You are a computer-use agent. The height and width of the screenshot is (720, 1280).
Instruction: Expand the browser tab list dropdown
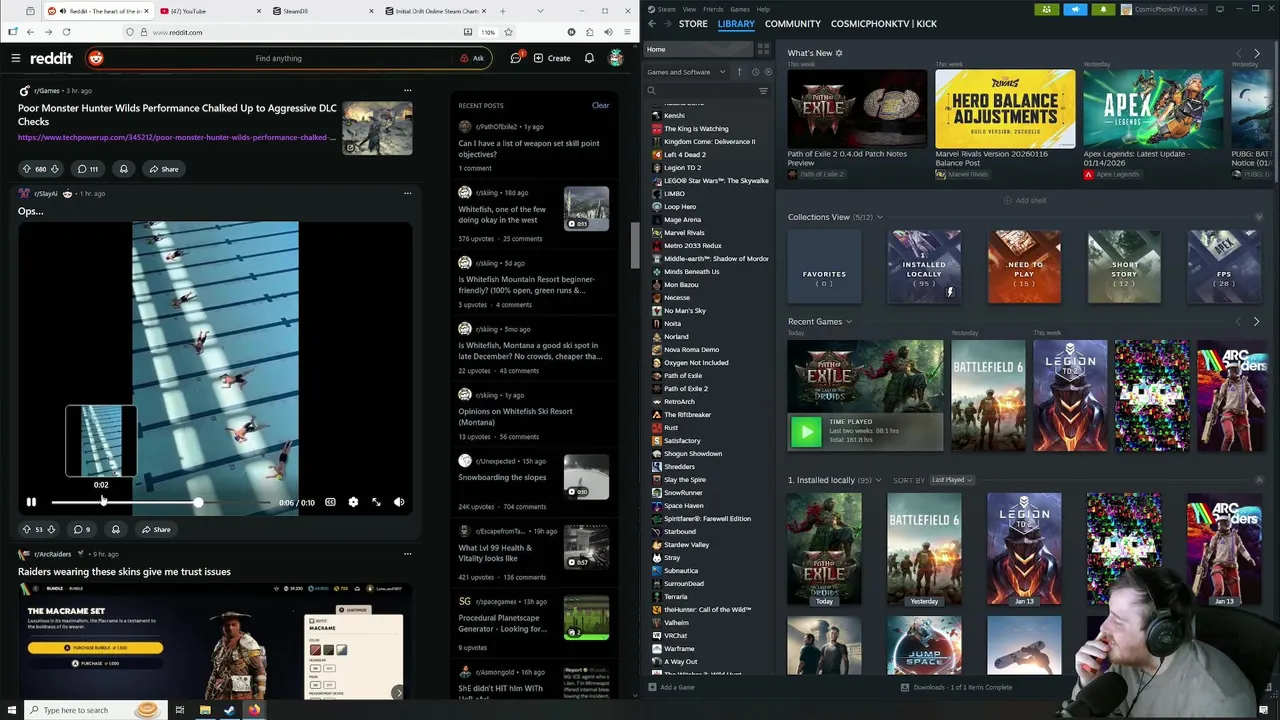(x=540, y=11)
